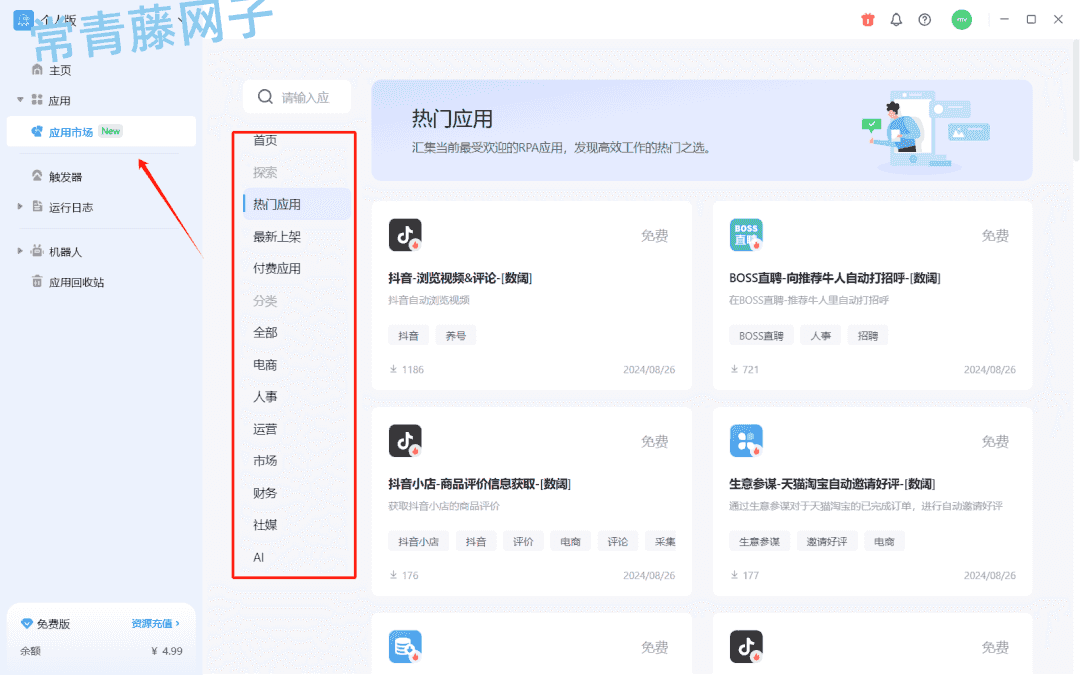
Task: Click the 招聘 tag
Action: point(868,335)
